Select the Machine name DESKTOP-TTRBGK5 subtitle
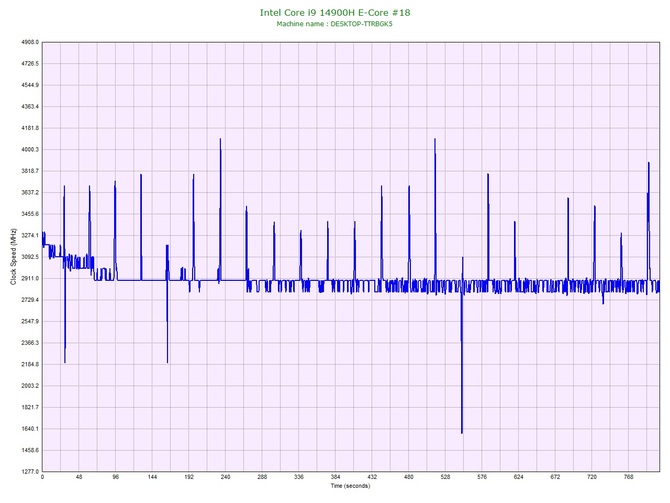This screenshot has width=670, height=503. (x=334, y=24)
